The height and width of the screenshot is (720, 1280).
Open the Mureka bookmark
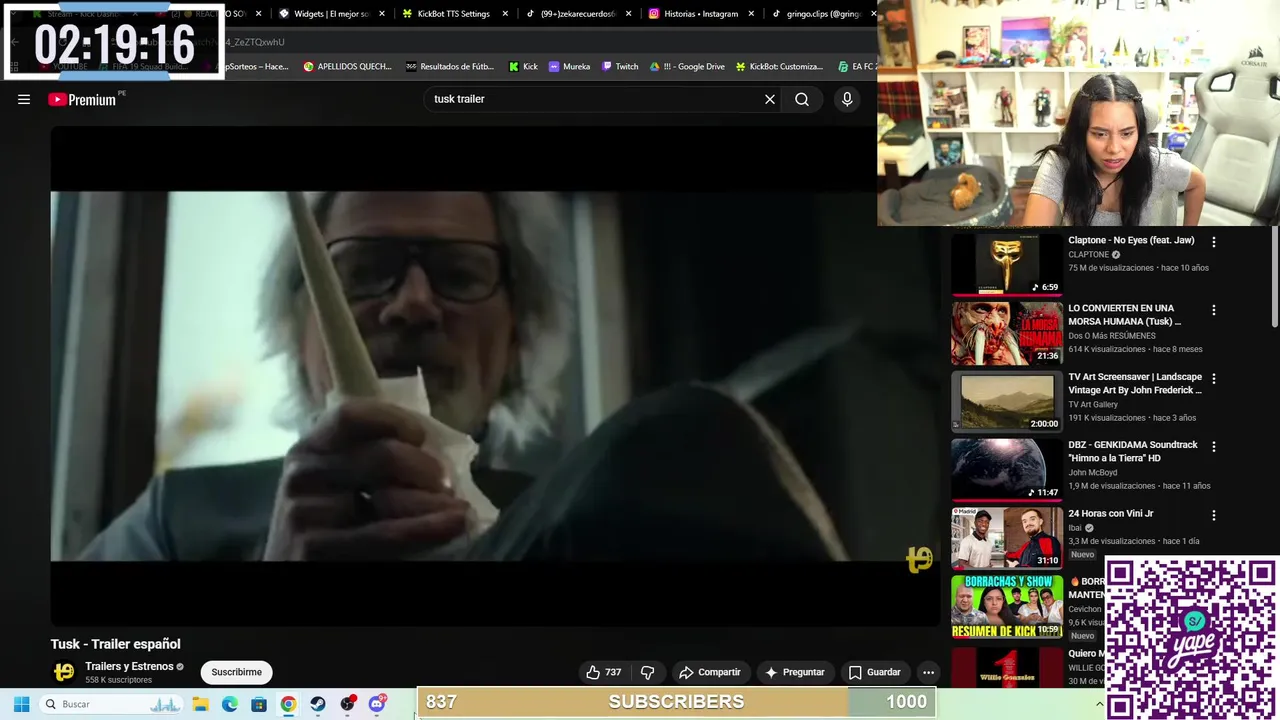pos(570,67)
